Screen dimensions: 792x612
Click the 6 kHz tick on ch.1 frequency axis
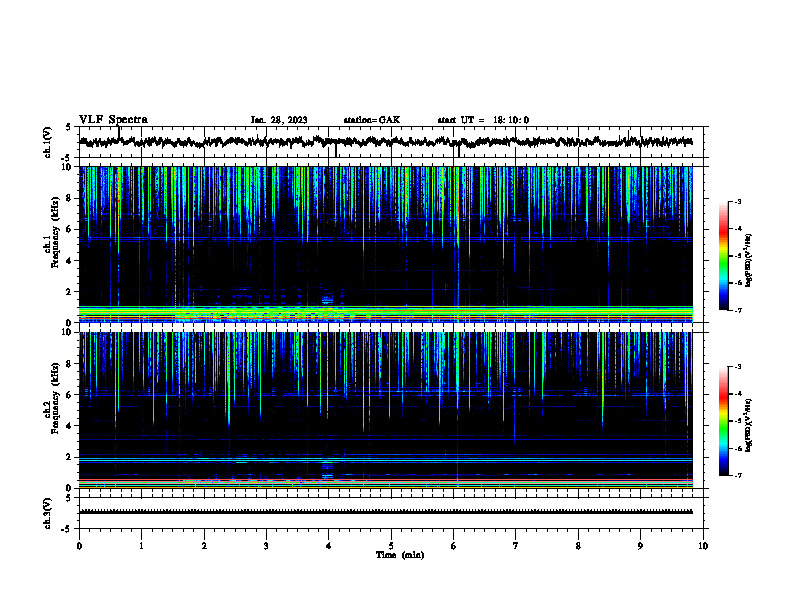[x=70, y=229]
